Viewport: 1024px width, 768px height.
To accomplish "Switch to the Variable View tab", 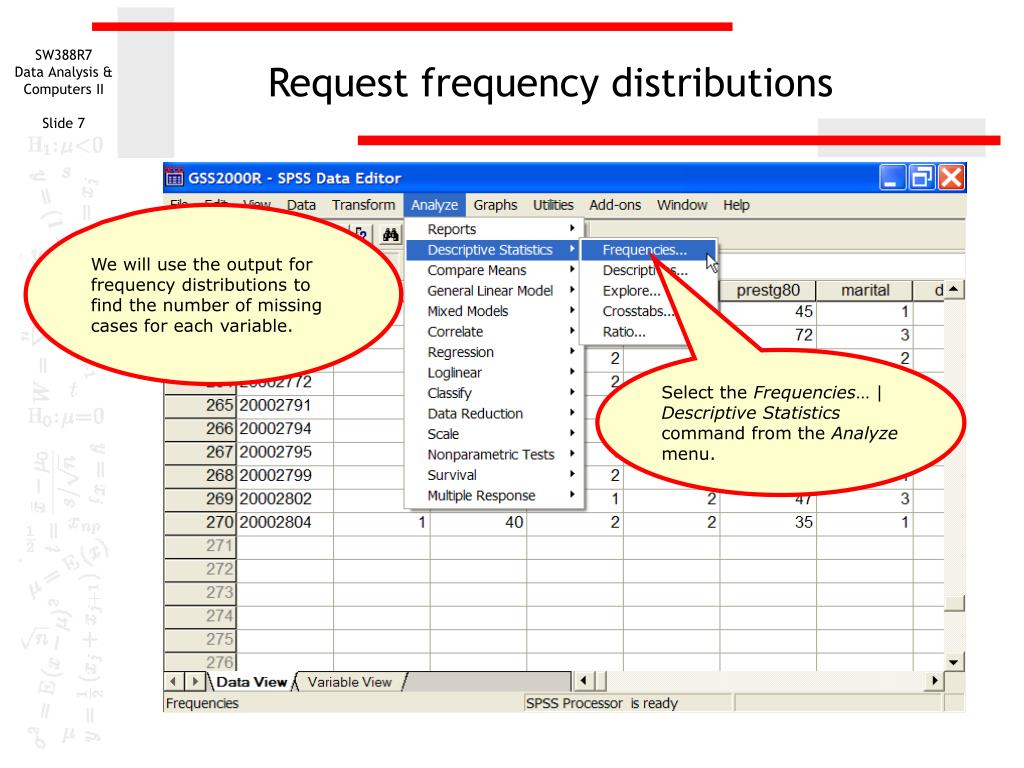I will [x=349, y=682].
